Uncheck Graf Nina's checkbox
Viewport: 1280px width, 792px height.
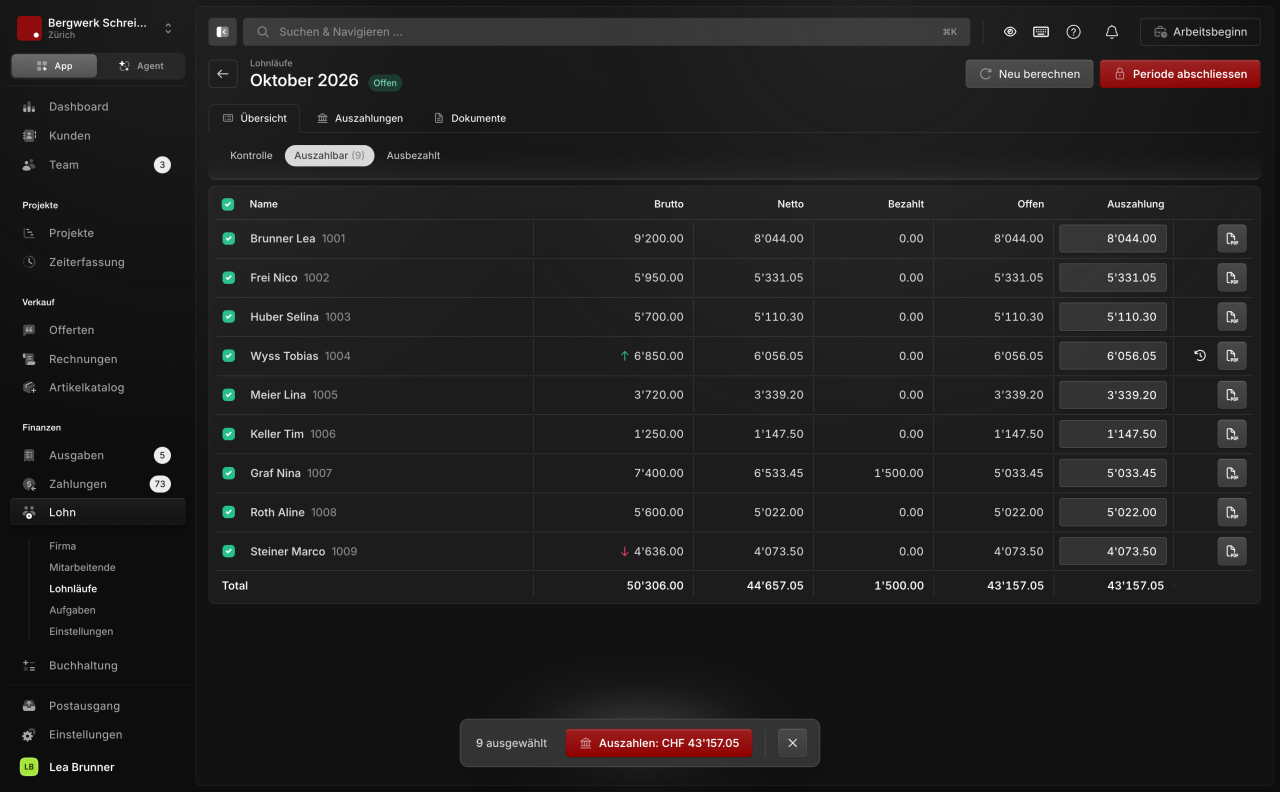point(228,473)
